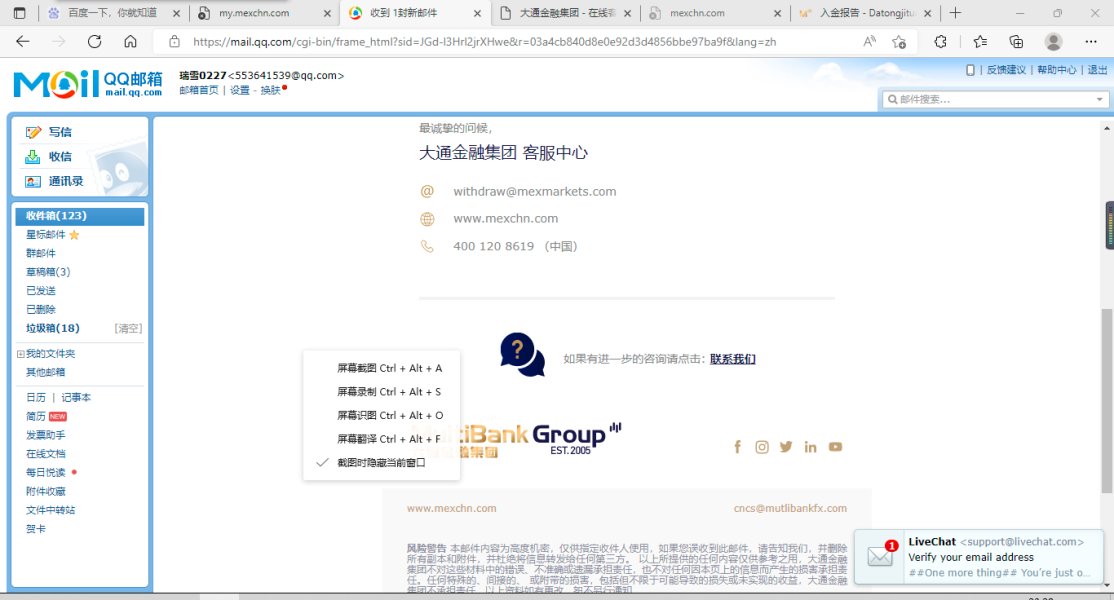
Task: Open the 记事本 notepad link
Action: coord(76,398)
